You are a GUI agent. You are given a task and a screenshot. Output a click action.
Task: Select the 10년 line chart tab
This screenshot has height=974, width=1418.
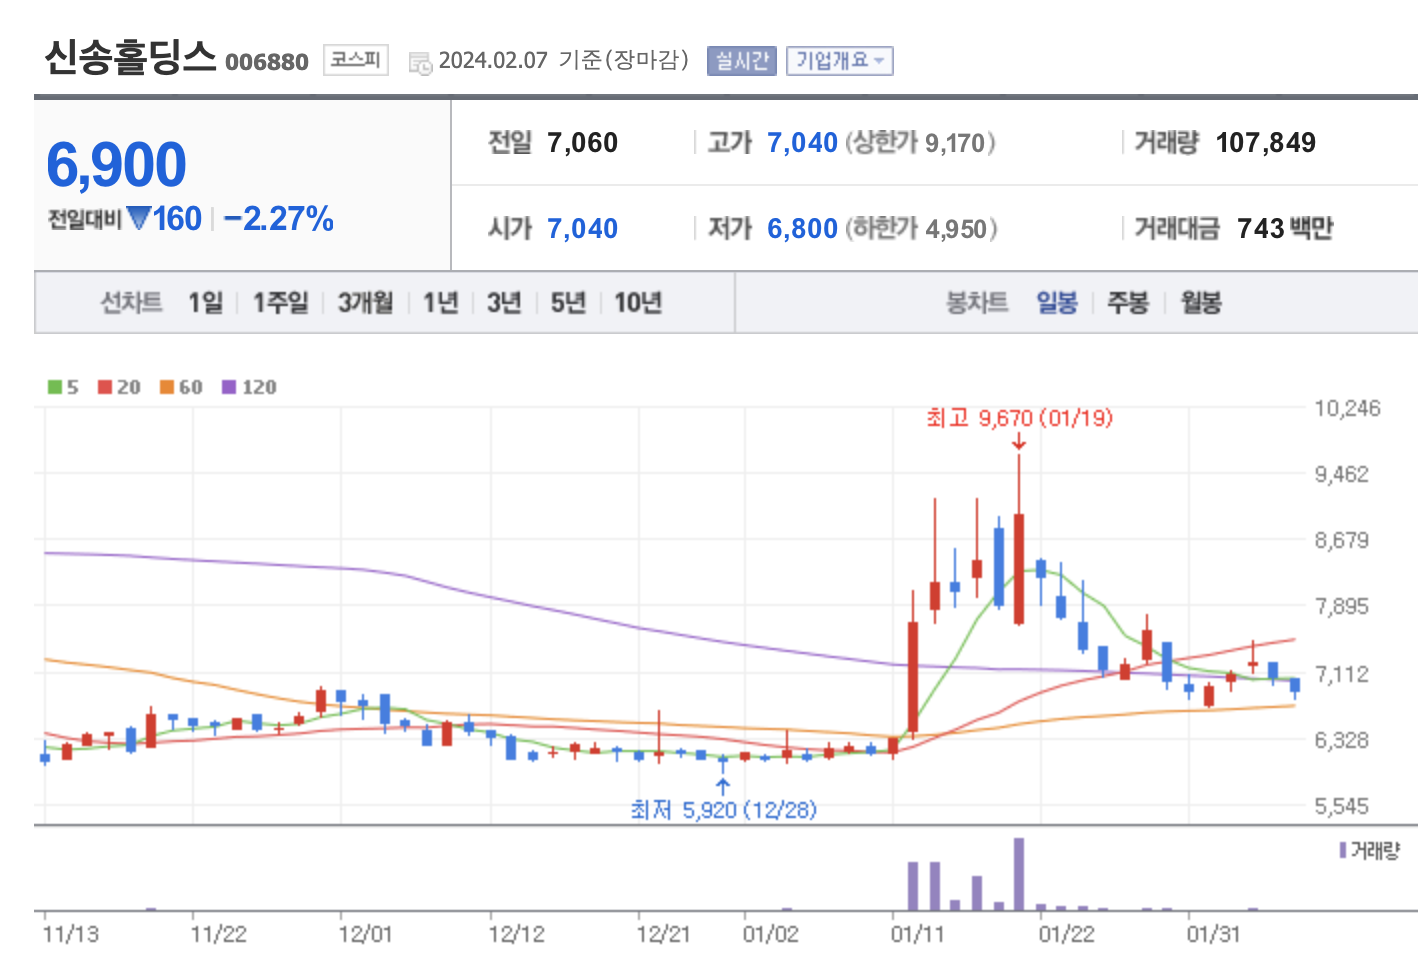click(x=638, y=302)
